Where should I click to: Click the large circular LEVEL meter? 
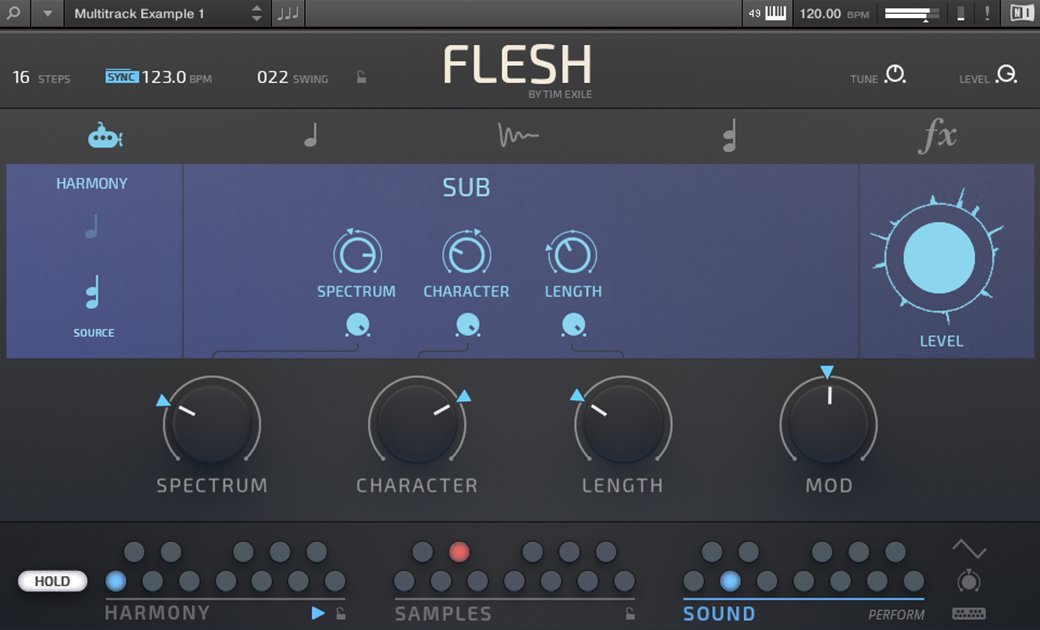tap(939, 257)
